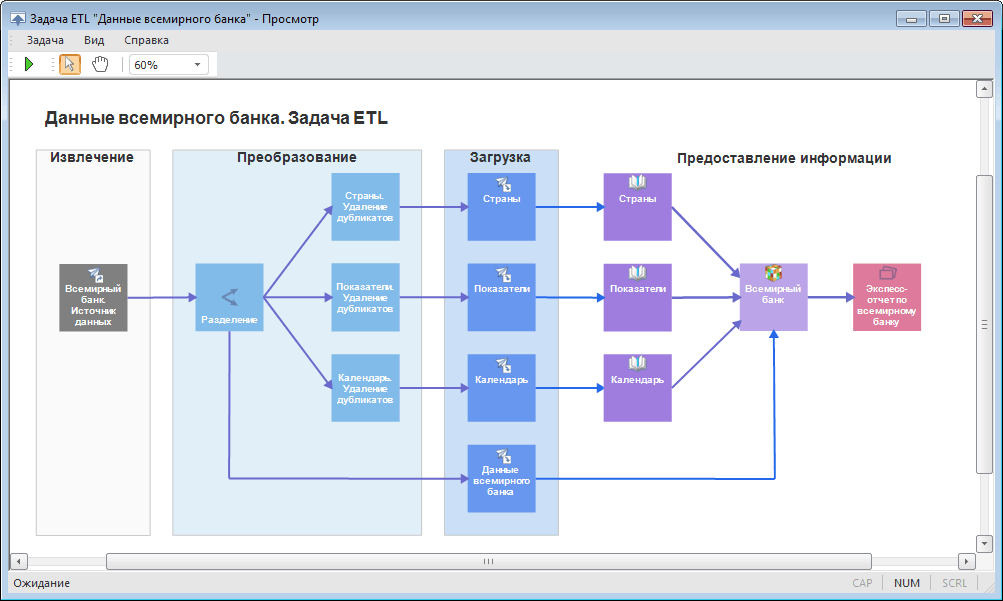Open the Вид menu
Screen dimensions: 1003x601
pos(94,40)
